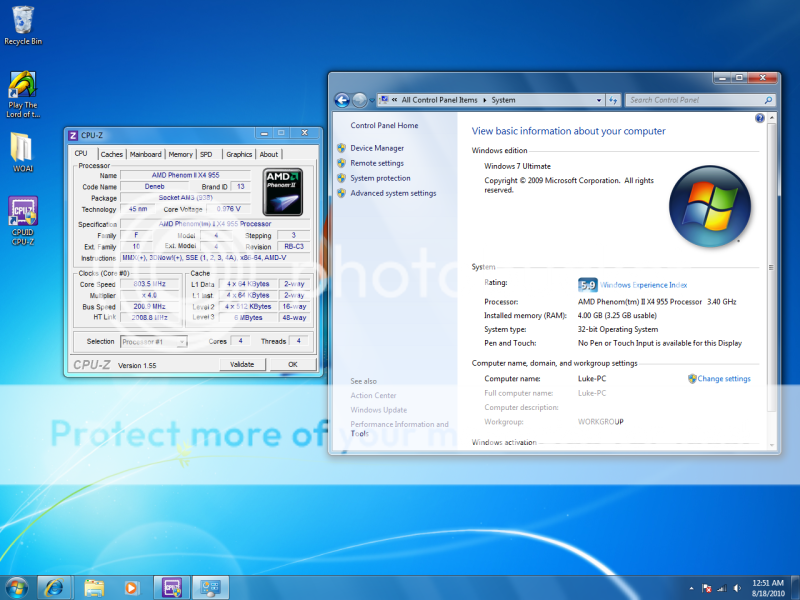This screenshot has height=600, width=800.
Task: Click the shield icon beside Advanced system settings
Action: tap(341, 193)
